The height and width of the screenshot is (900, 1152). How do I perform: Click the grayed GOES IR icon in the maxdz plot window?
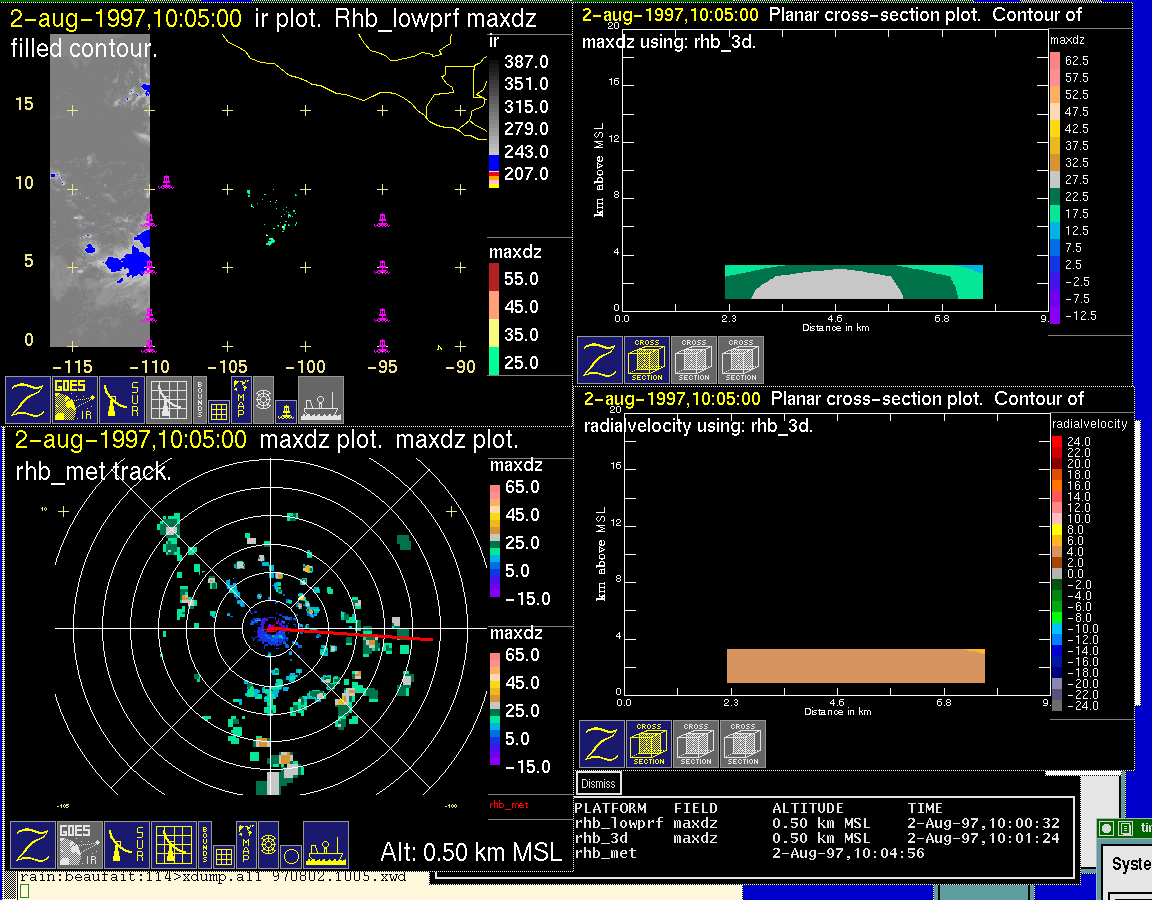[x=79, y=845]
